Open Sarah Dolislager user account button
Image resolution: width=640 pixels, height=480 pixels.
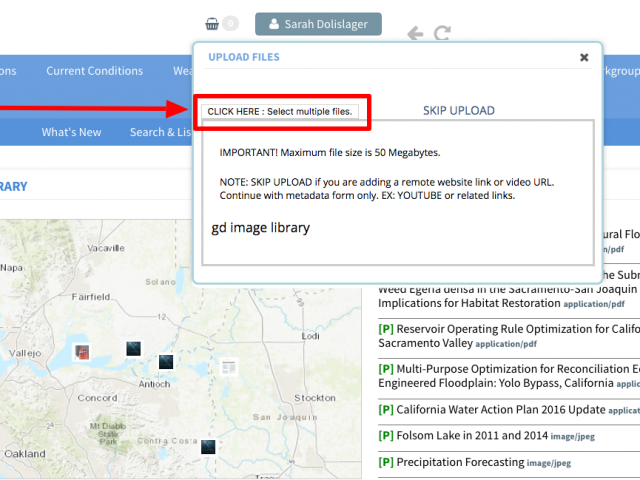318,24
